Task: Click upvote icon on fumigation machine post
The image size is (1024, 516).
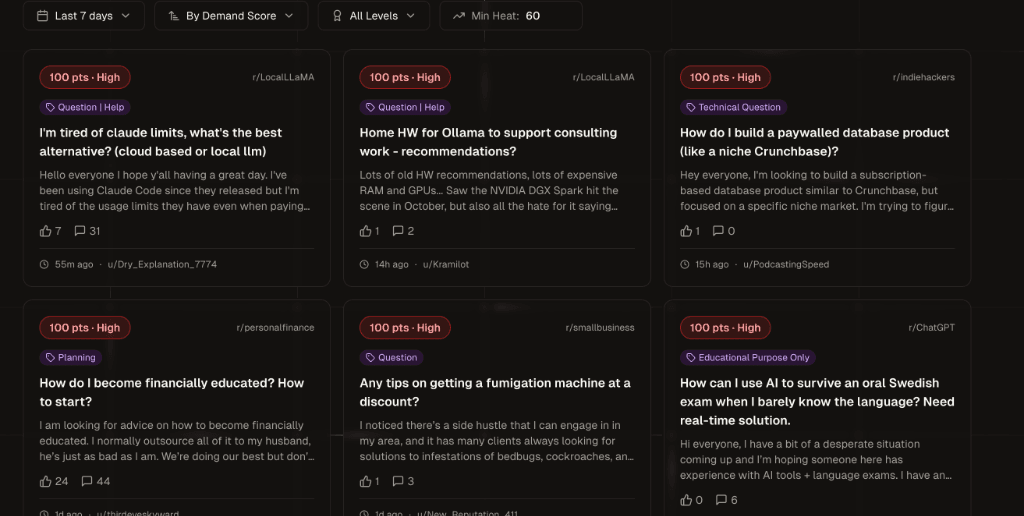Action: coord(366,481)
